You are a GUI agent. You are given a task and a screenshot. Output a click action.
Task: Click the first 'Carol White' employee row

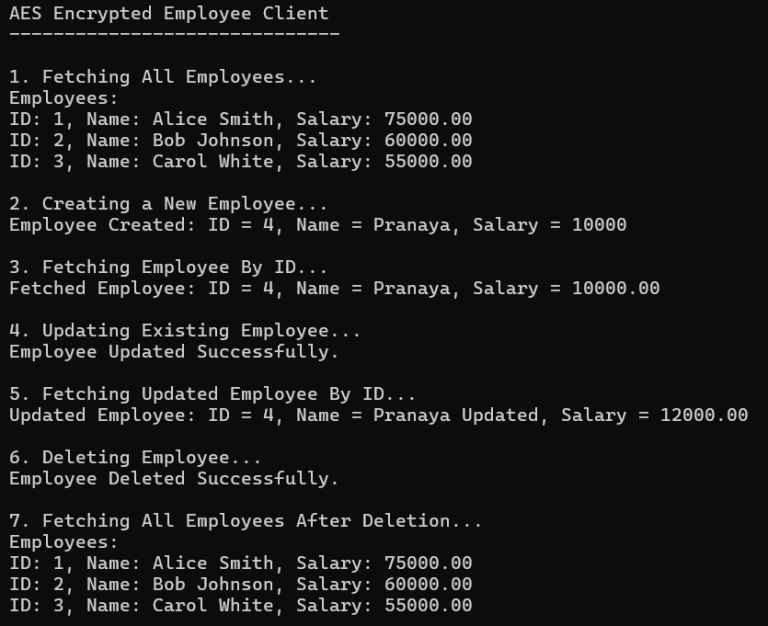240,162
